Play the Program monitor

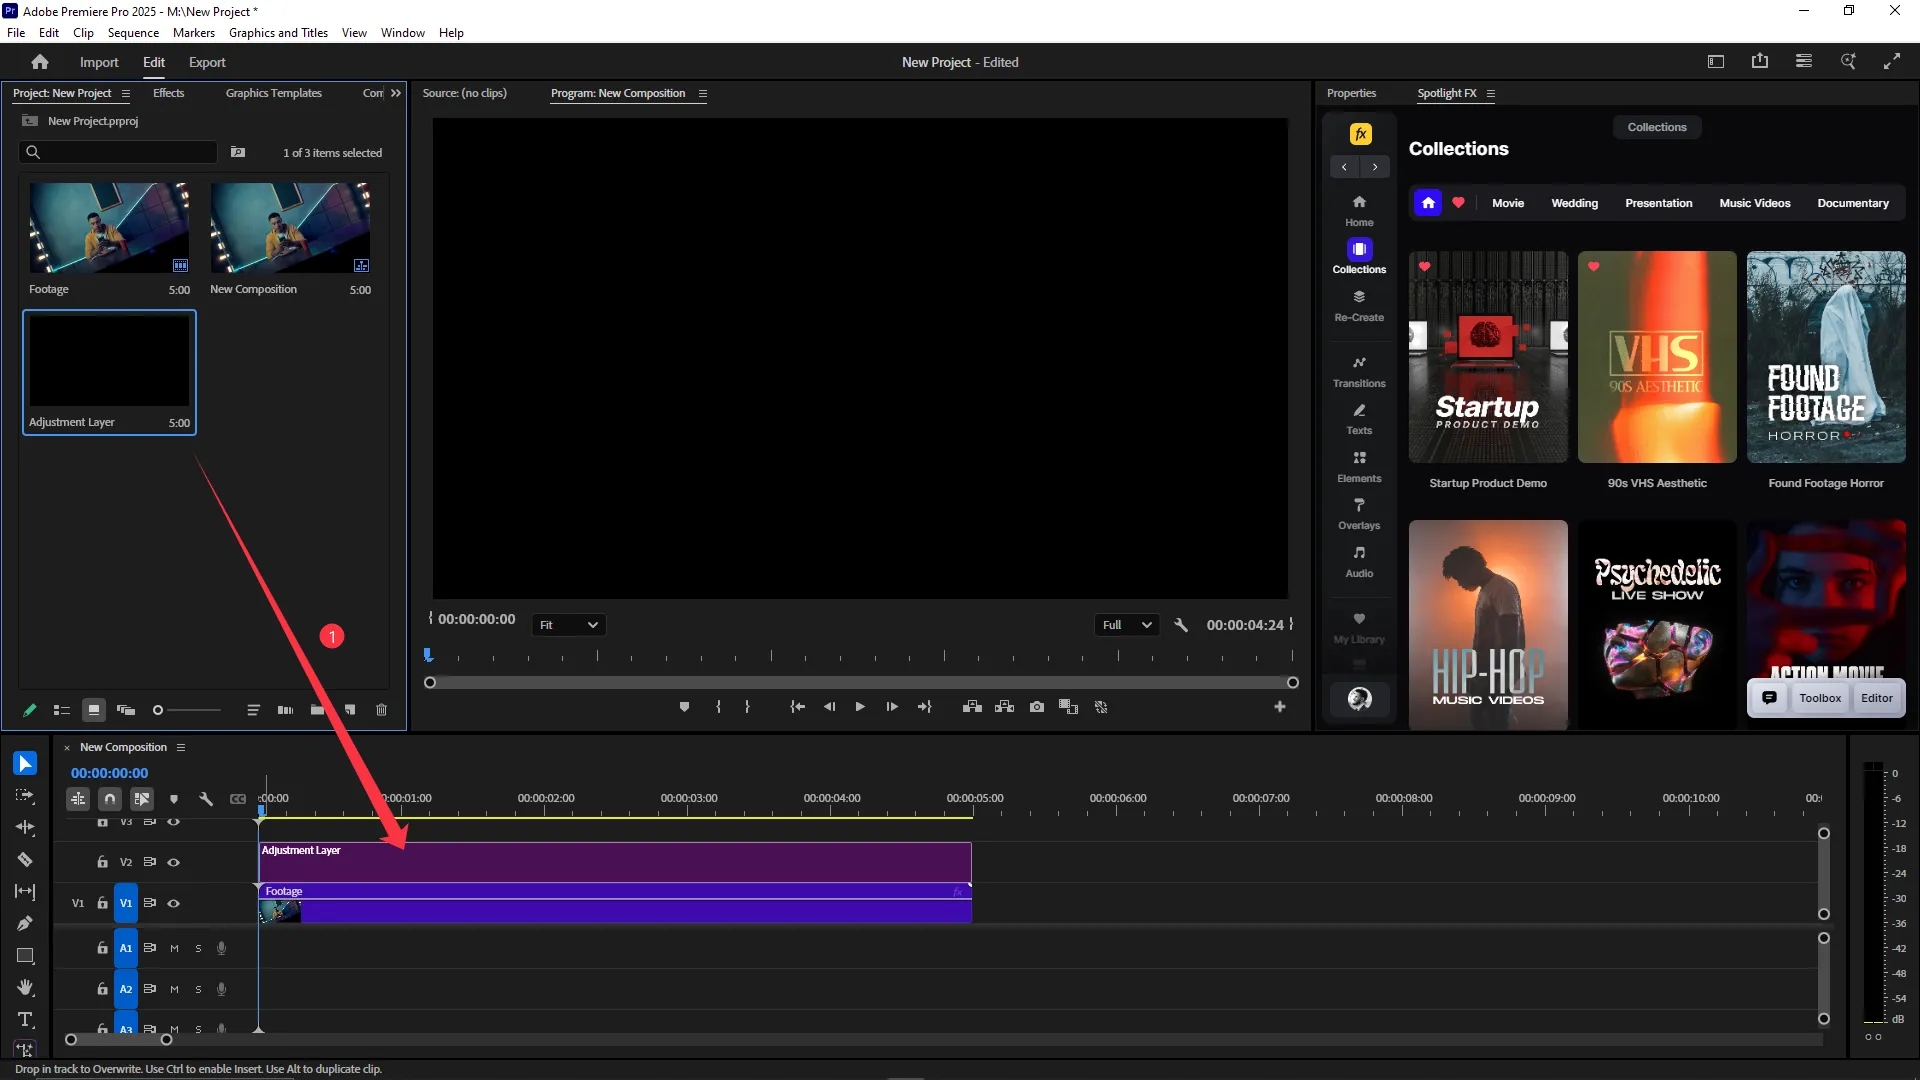[x=860, y=707]
